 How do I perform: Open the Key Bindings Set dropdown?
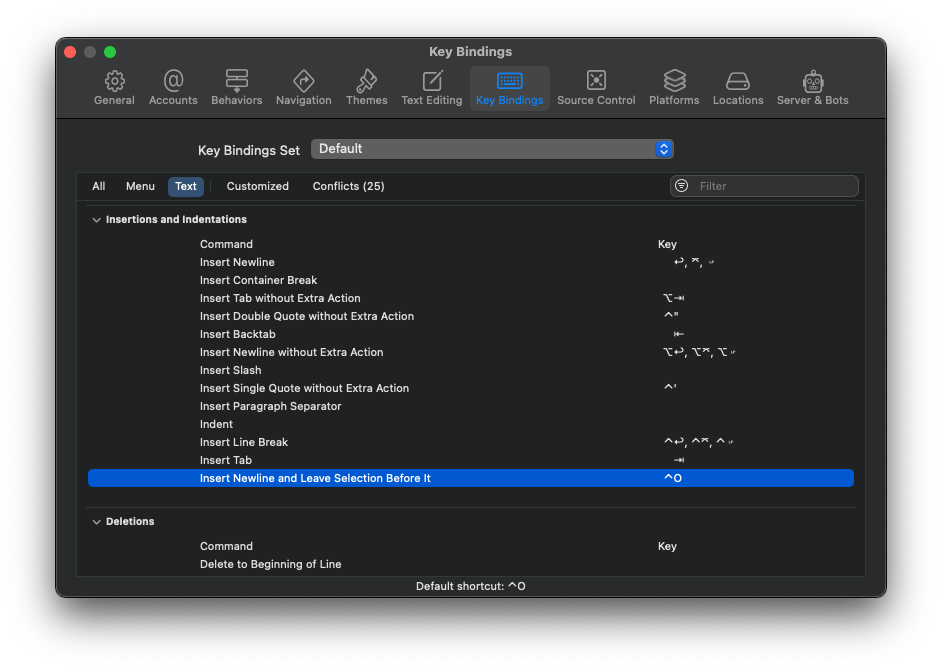coord(492,148)
